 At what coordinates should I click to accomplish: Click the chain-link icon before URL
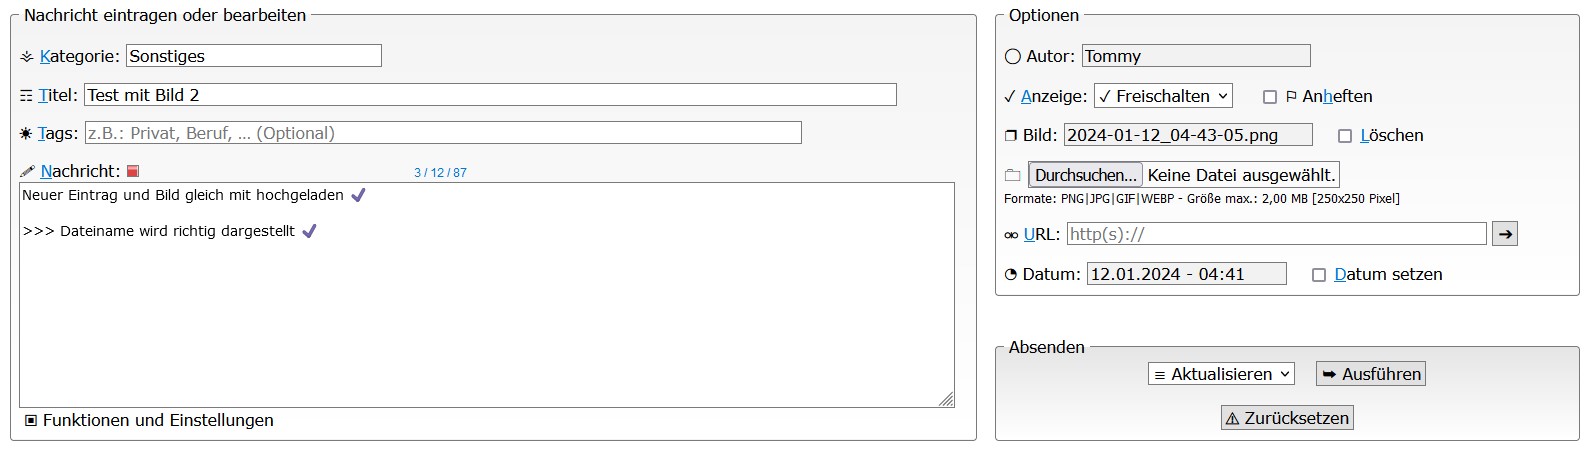[1011, 235]
